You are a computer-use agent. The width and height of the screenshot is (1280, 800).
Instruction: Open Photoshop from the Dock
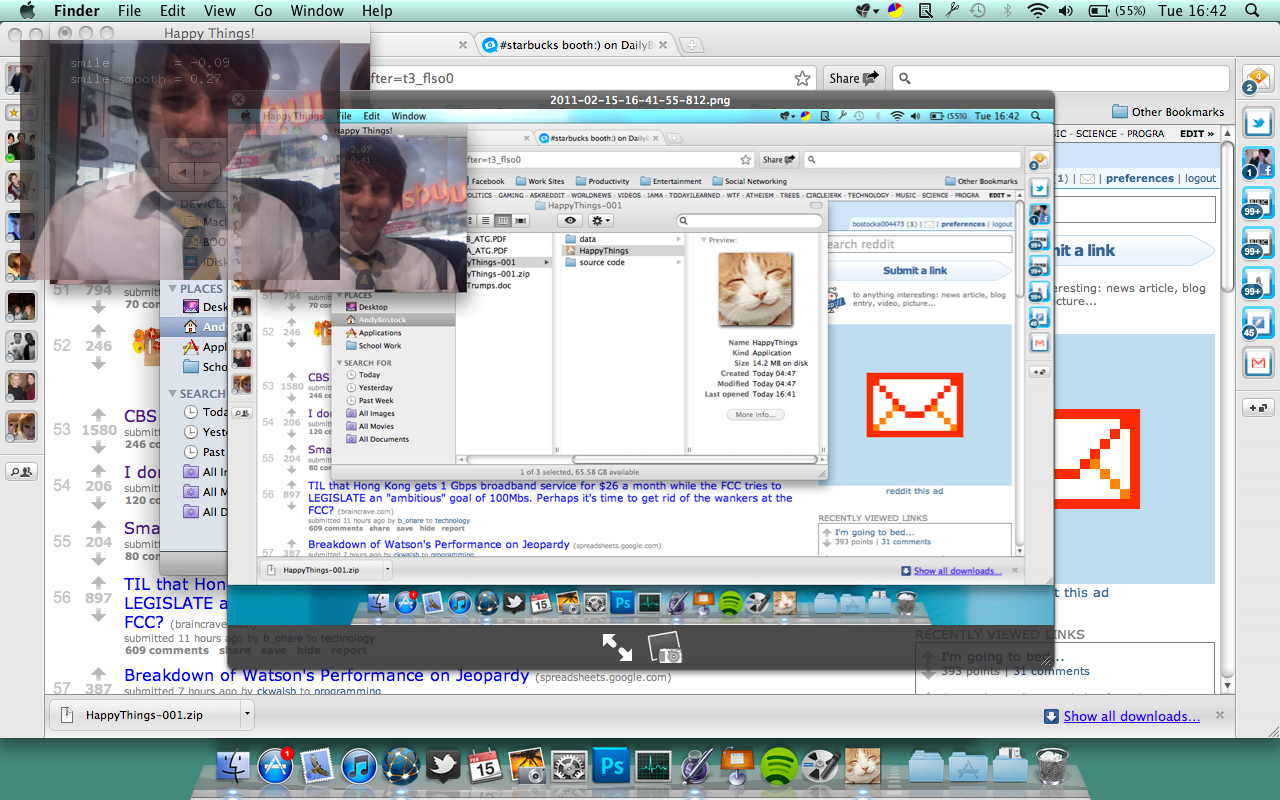point(611,767)
